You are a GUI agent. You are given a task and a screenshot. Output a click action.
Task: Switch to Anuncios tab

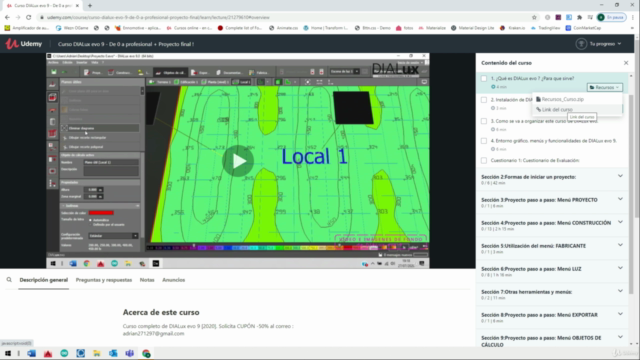tap(173, 280)
